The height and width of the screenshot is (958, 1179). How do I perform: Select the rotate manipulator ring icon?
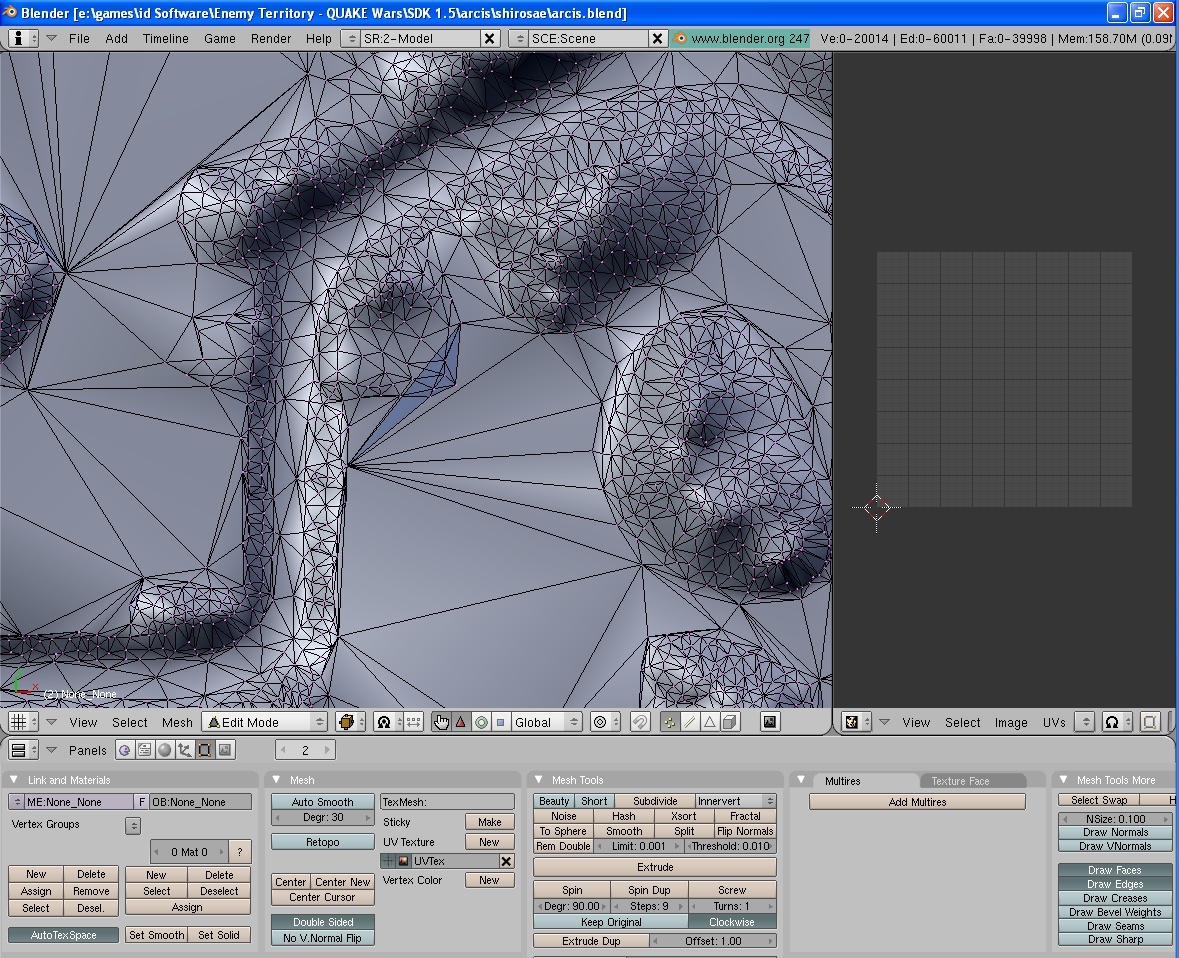coord(481,722)
